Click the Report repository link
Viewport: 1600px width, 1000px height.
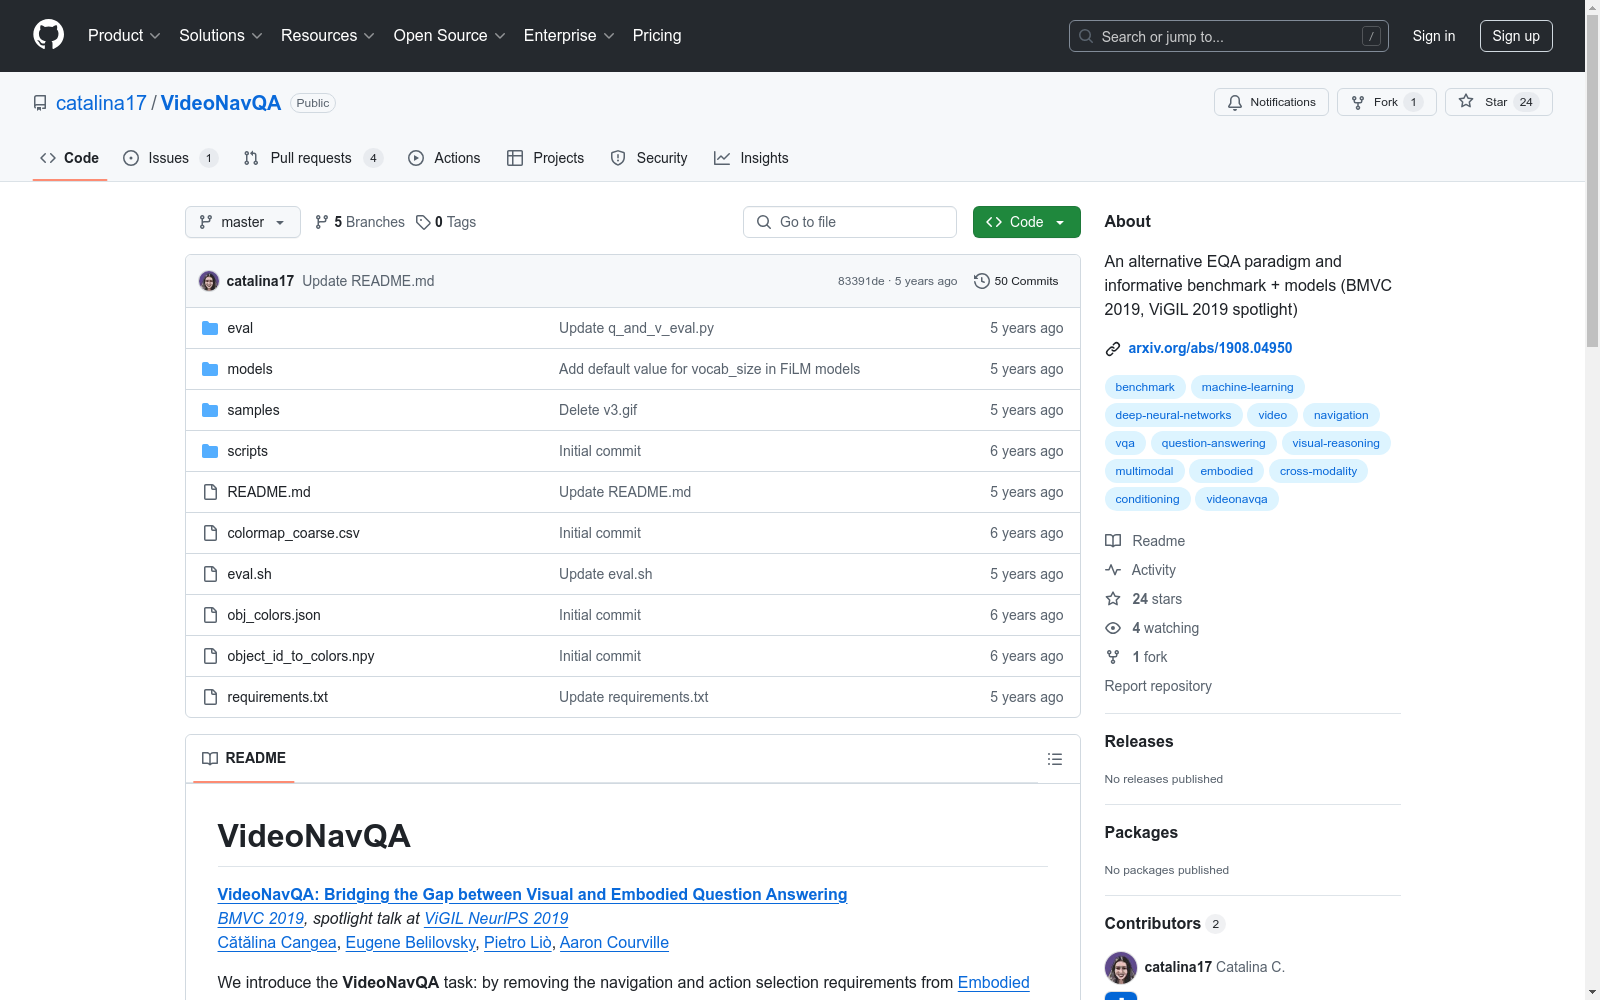[x=1158, y=686]
